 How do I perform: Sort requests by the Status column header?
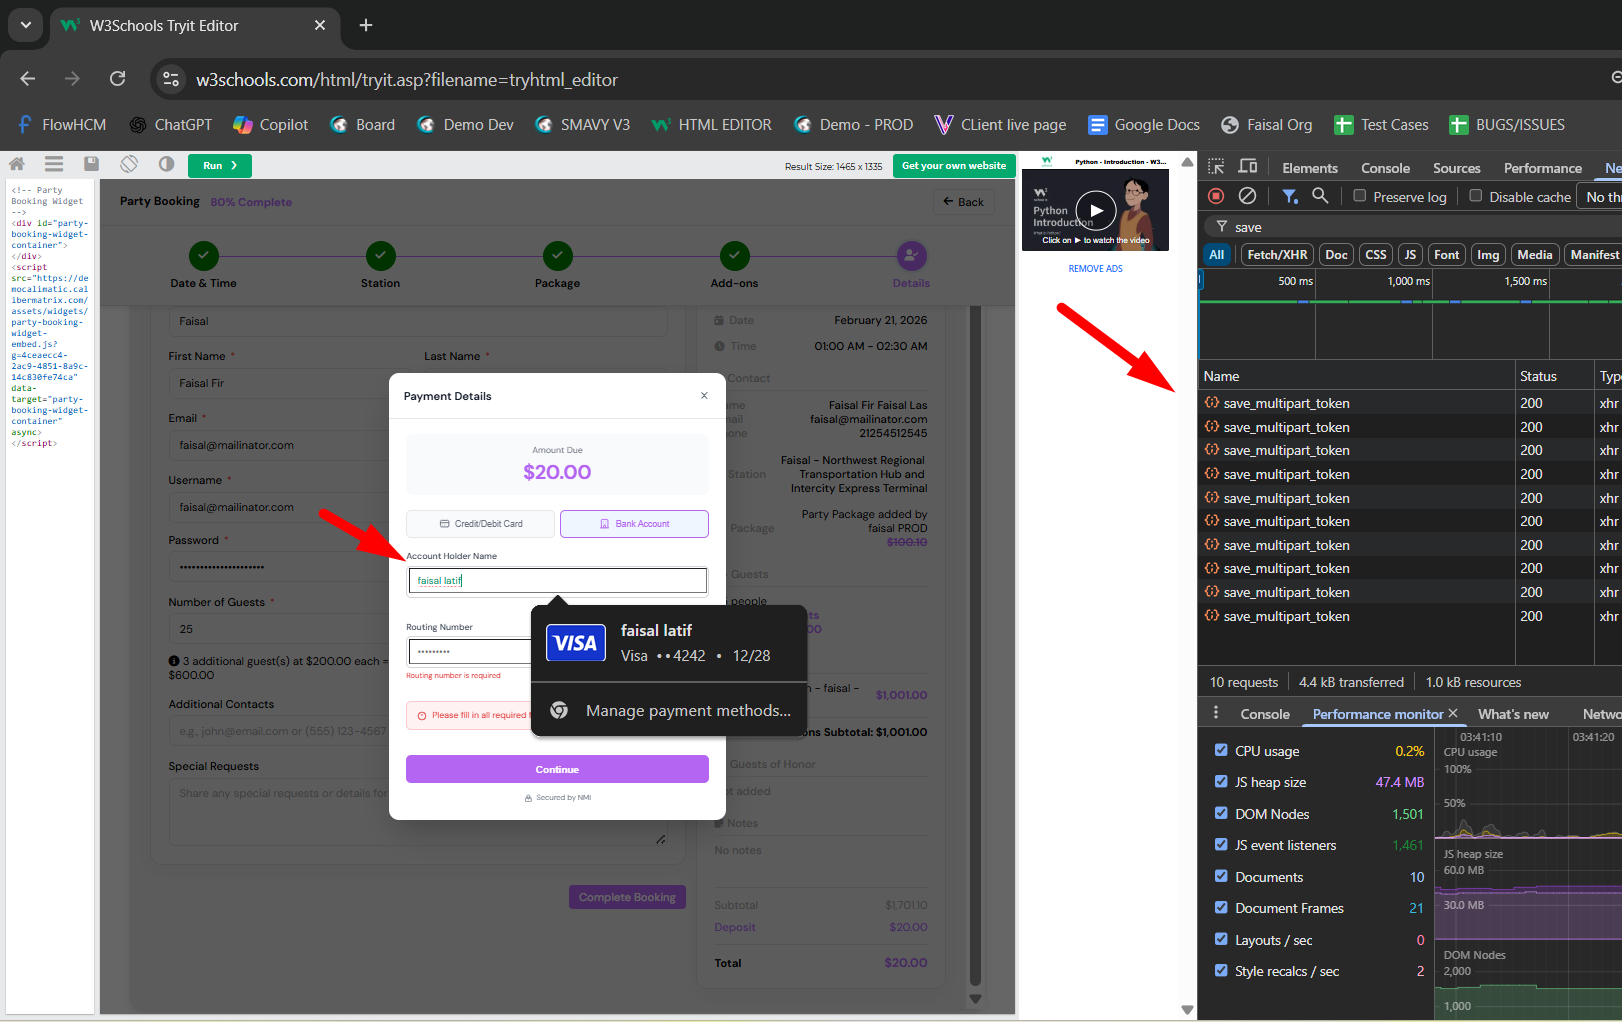coord(1554,376)
